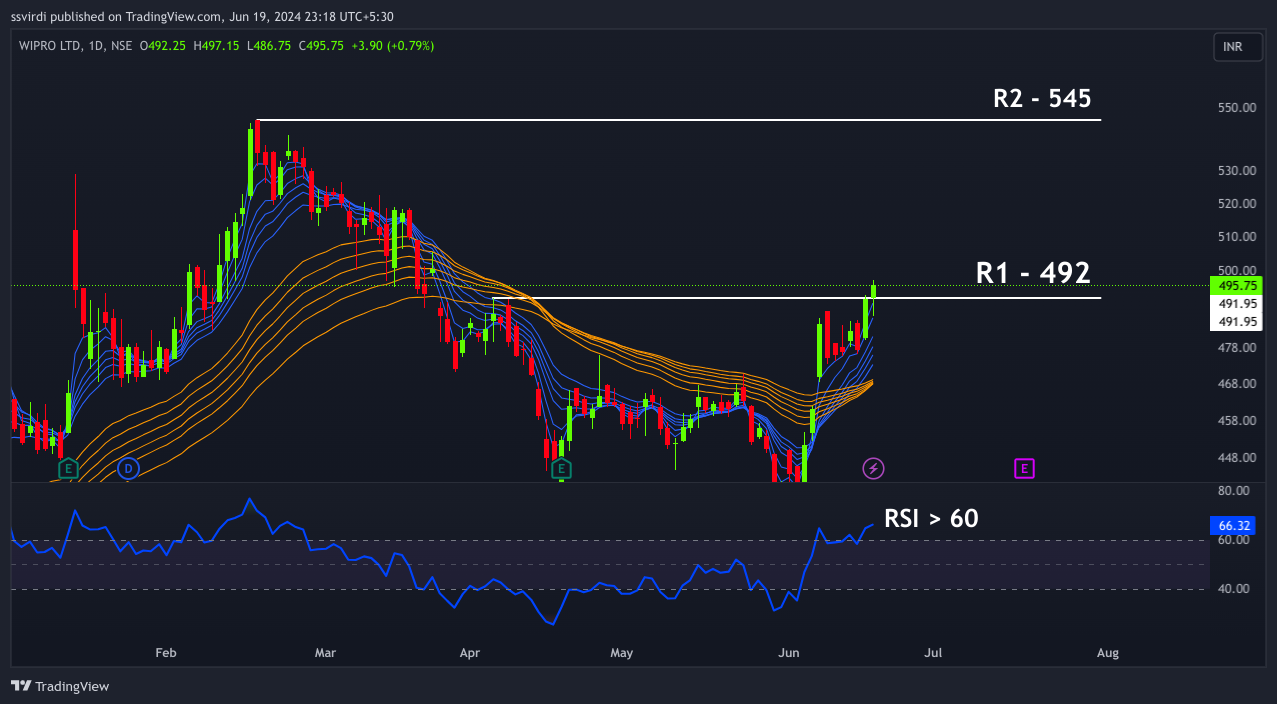Click the Mar label on time axis
This screenshot has width=1277, height=704.
(x=325, y=653)
